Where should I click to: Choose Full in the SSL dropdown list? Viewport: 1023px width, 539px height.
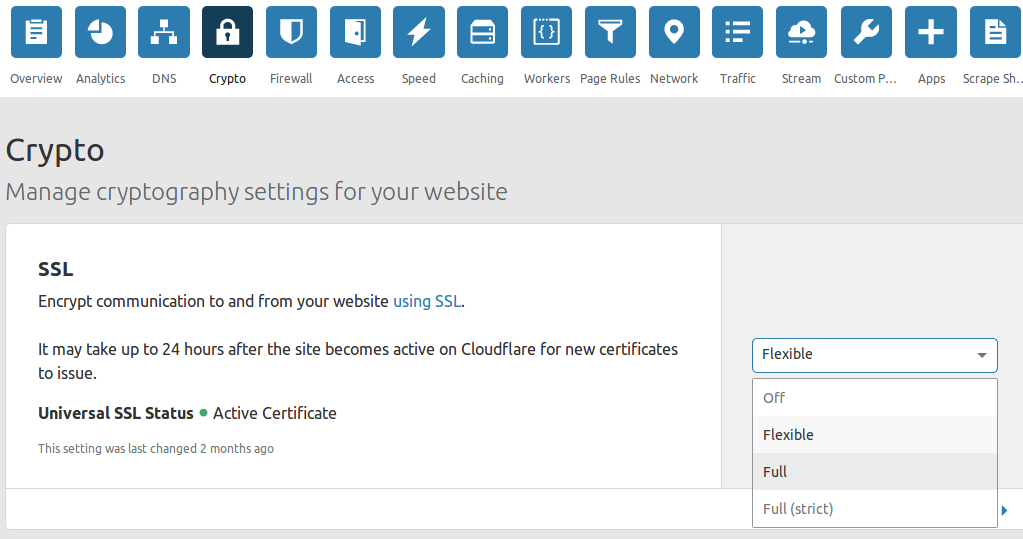[875, 472]
